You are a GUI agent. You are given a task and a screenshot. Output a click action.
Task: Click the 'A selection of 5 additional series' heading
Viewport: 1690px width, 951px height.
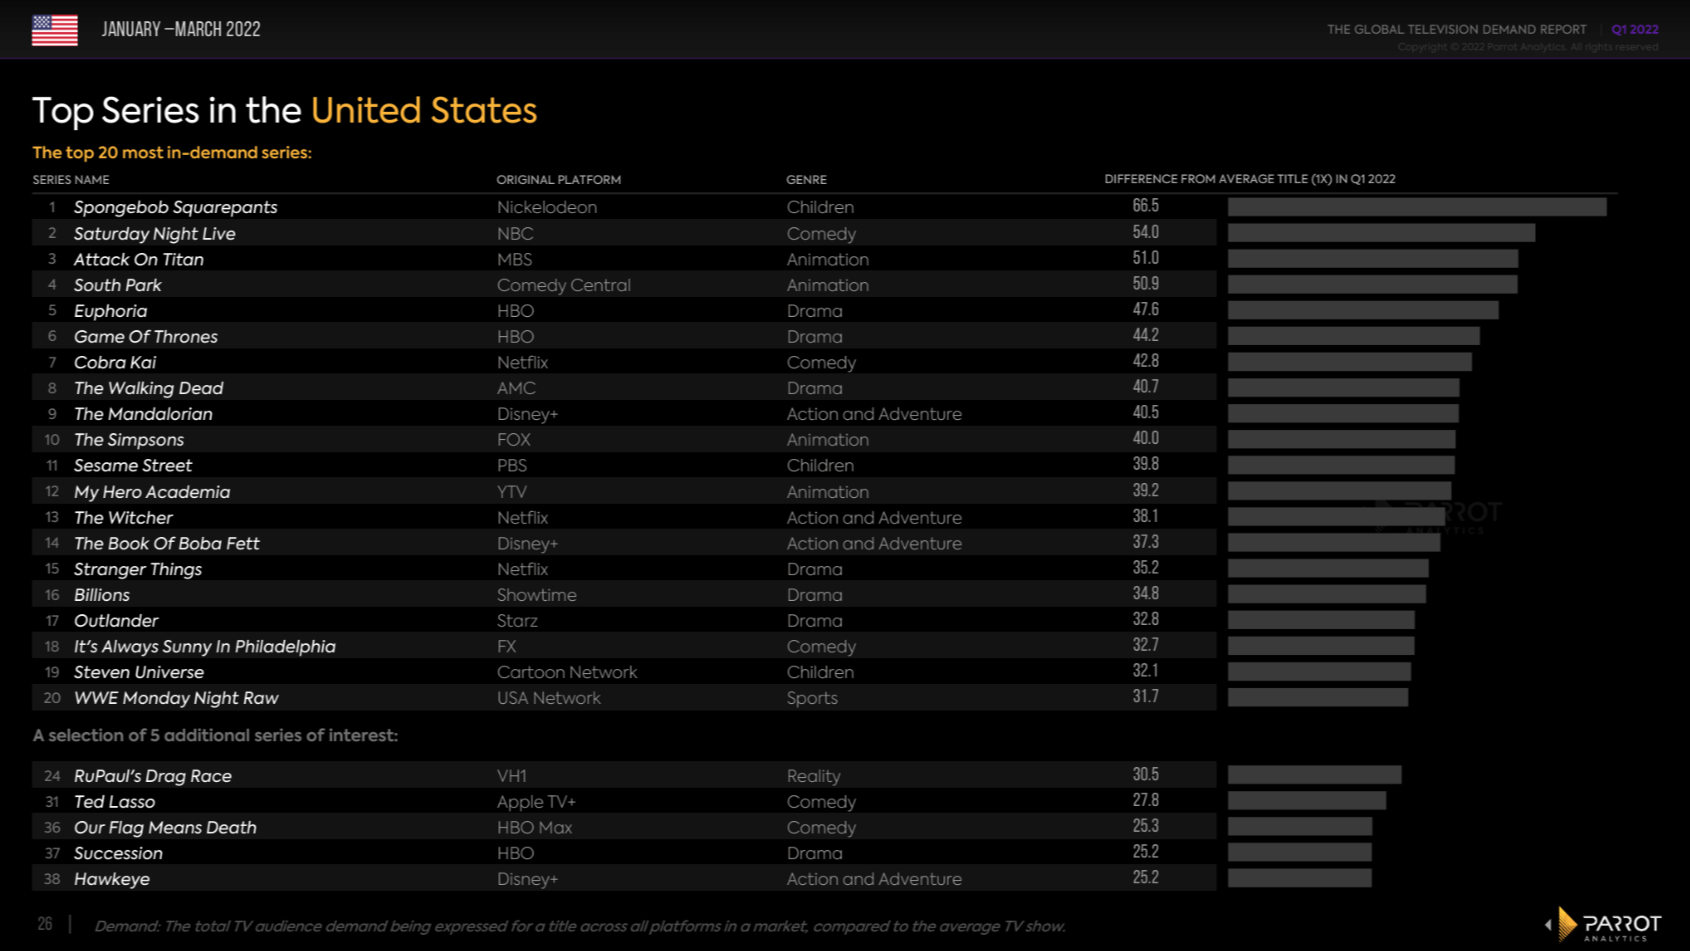(x=215, y=735)
